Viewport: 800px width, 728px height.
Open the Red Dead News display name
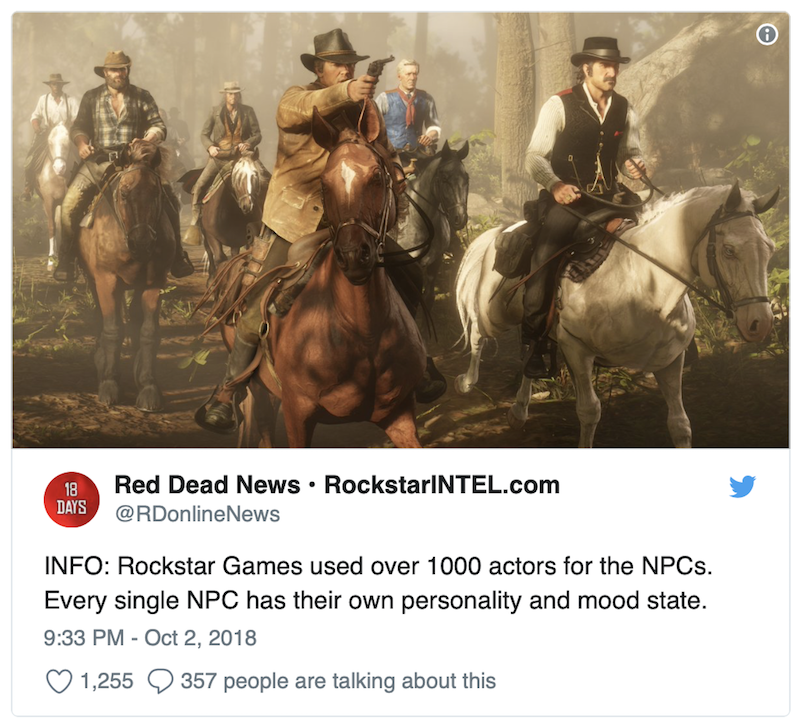207,485
